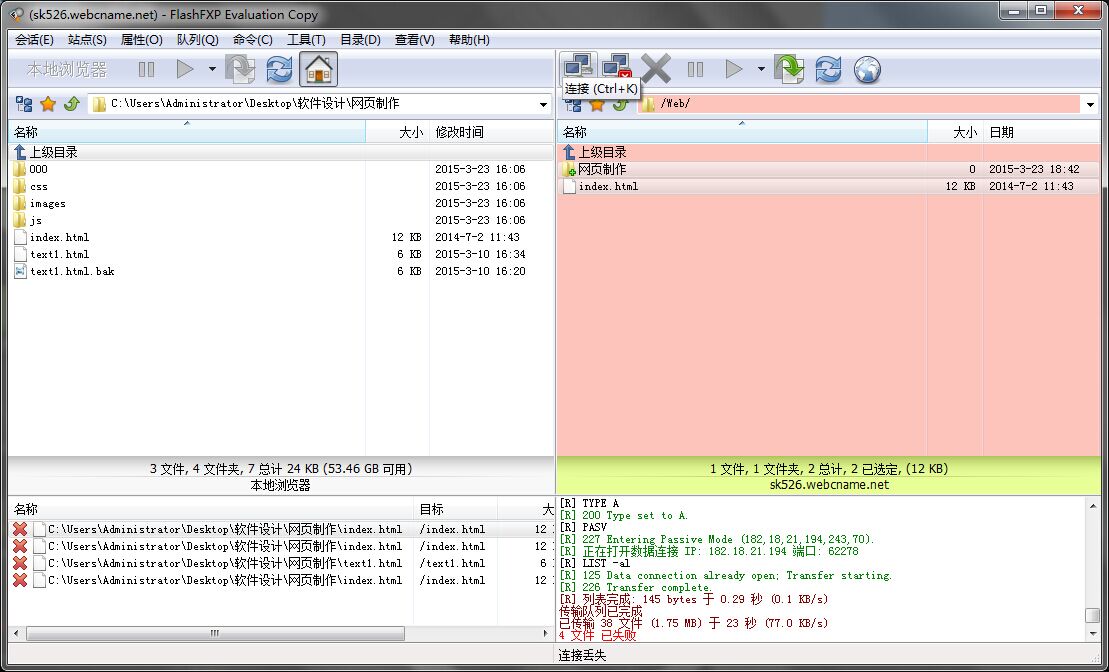
Task: Sort local files by 名称 column
Action: tap(187, 132)
